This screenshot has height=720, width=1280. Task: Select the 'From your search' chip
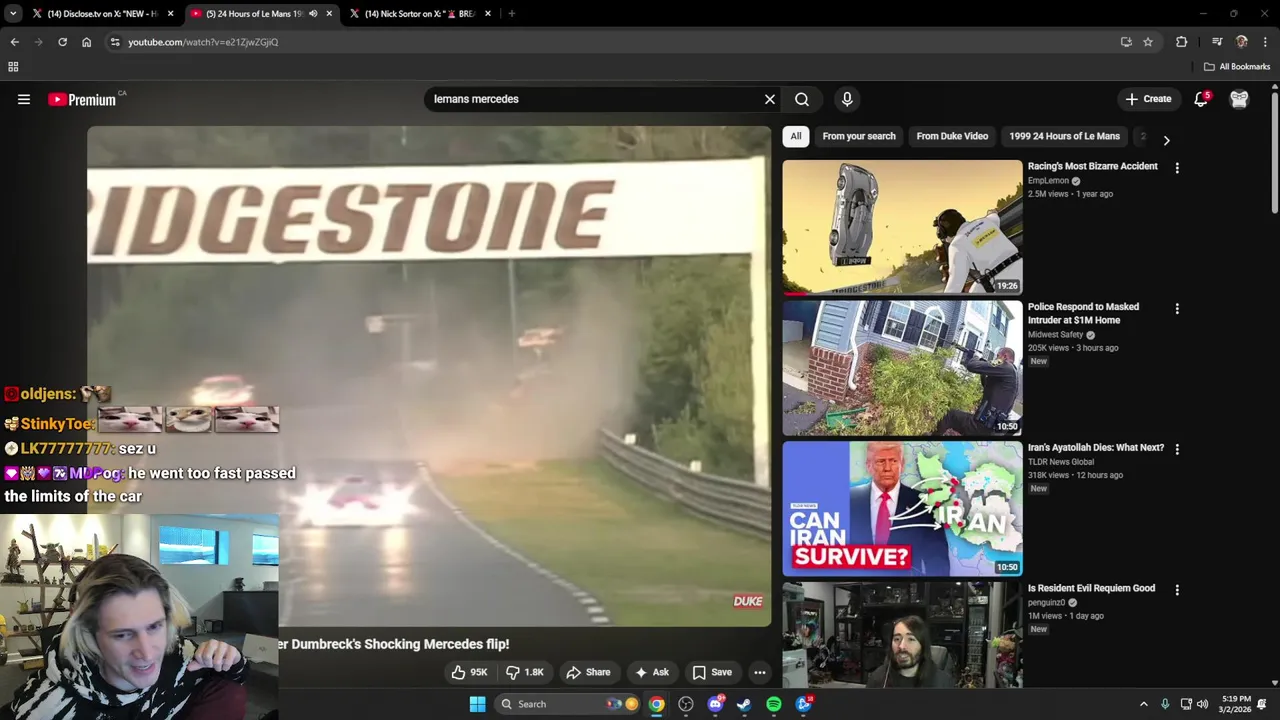(859, 136)
